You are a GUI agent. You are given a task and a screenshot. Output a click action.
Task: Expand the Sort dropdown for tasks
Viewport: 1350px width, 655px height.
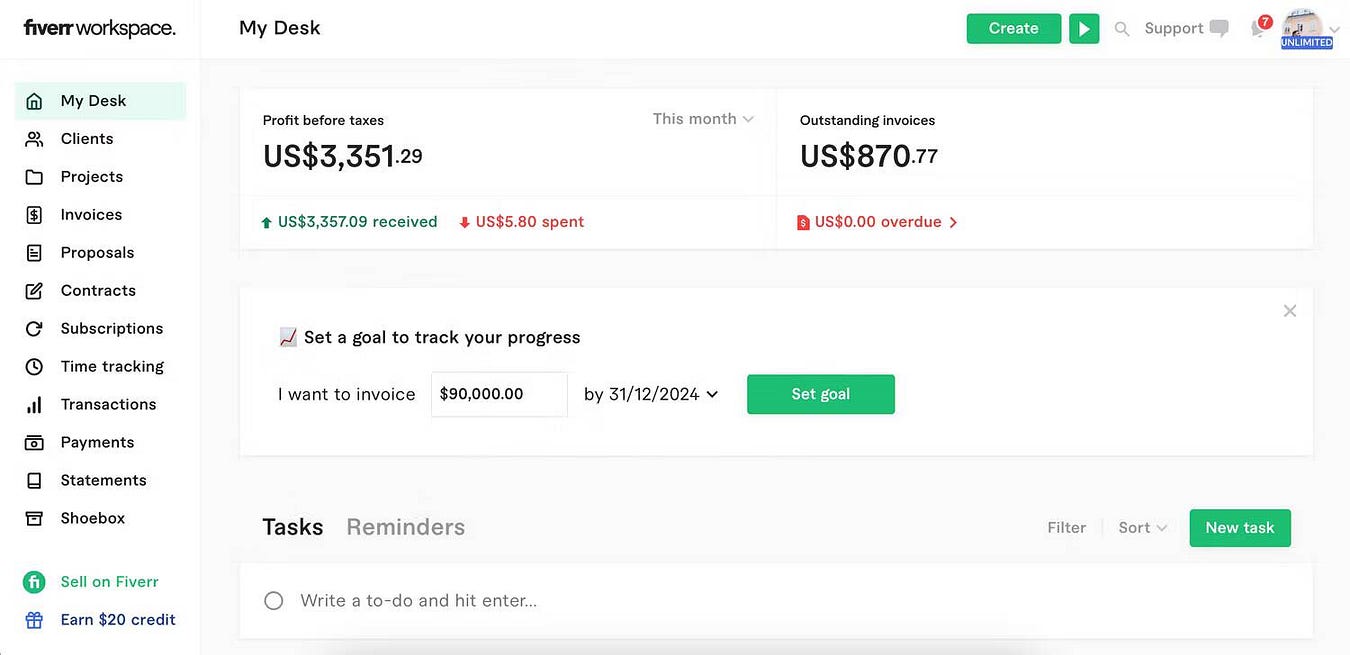click(1143, 528)
